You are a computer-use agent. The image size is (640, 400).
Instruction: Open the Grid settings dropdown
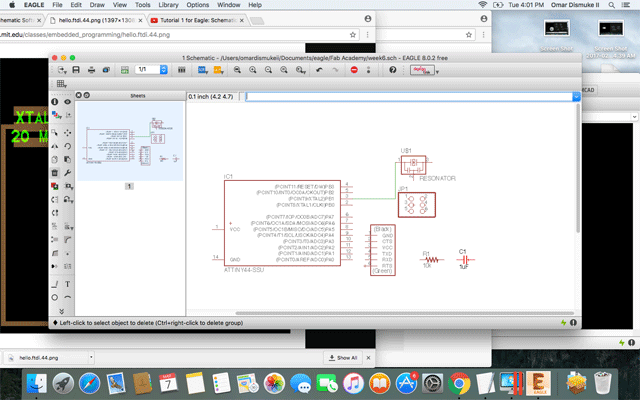tap(62, 84)
